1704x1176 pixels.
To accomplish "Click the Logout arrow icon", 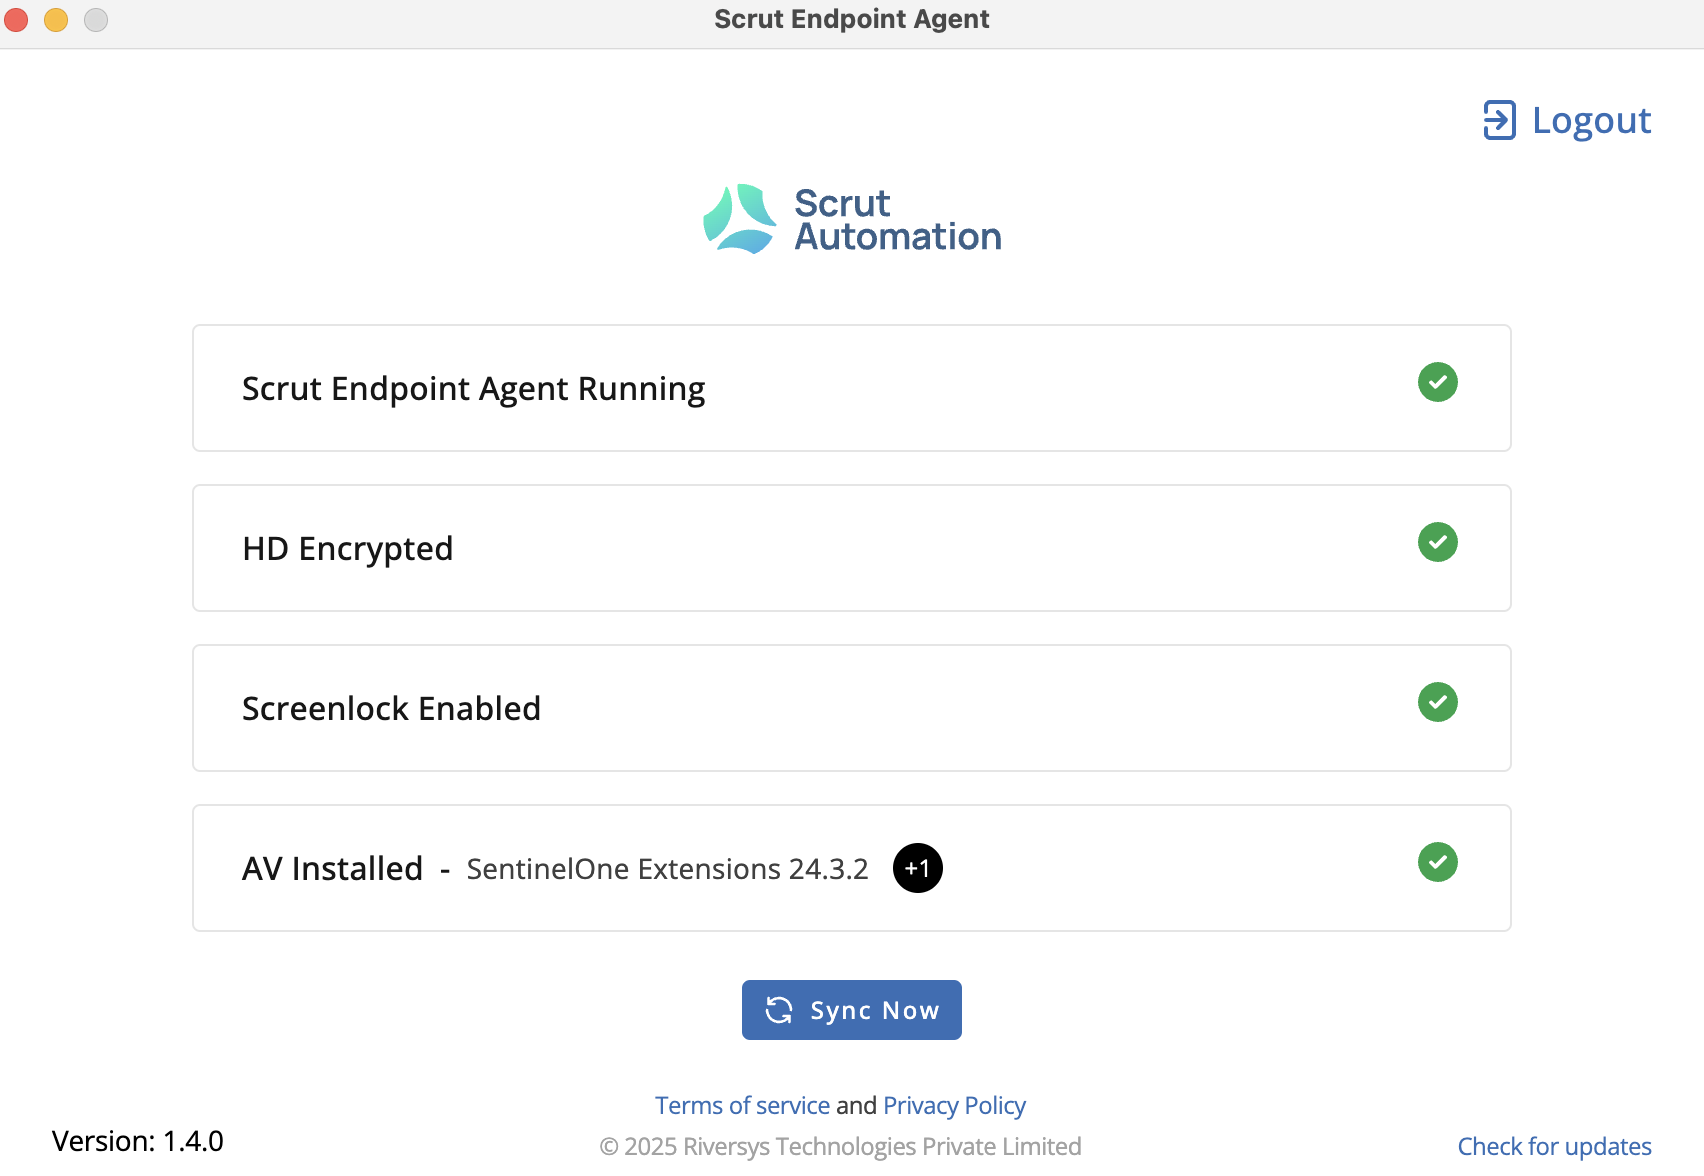I will pyautogui.click(x=1499, y=120).
